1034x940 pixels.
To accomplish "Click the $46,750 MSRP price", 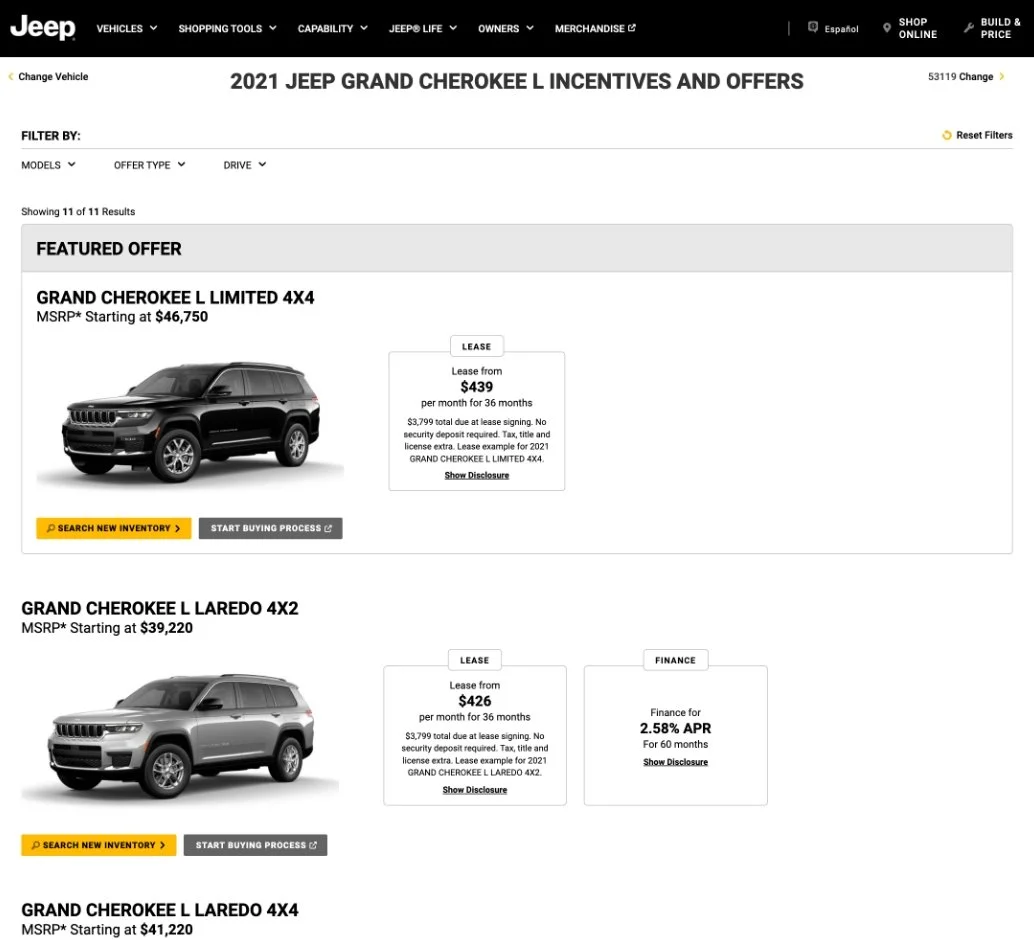I will click(181, 317).
